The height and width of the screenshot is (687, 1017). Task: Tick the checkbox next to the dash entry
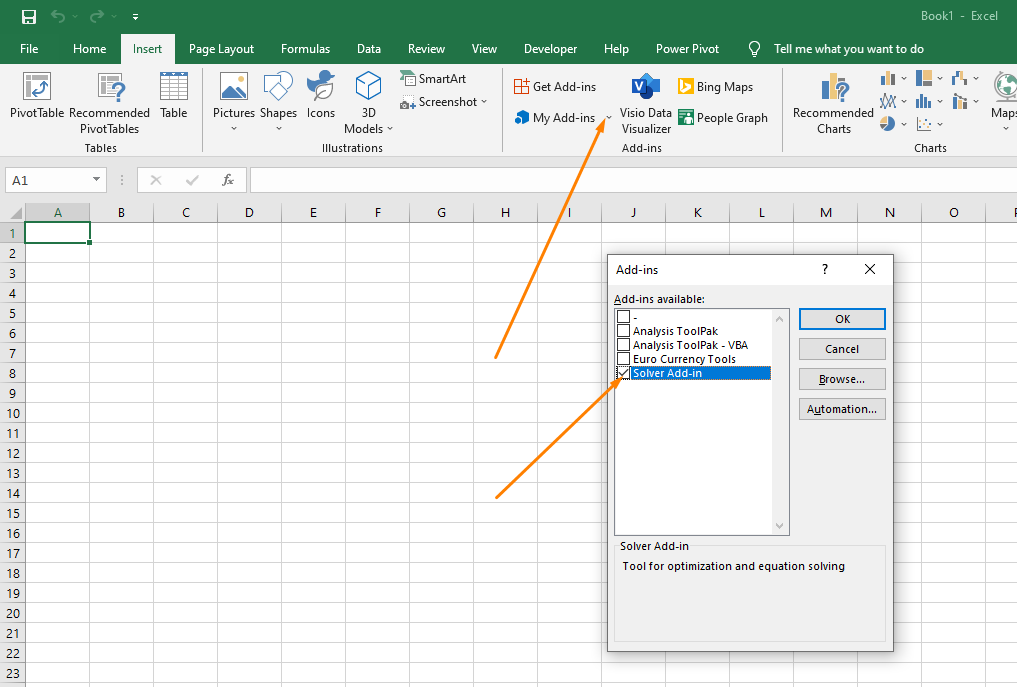tap(623, 317)
